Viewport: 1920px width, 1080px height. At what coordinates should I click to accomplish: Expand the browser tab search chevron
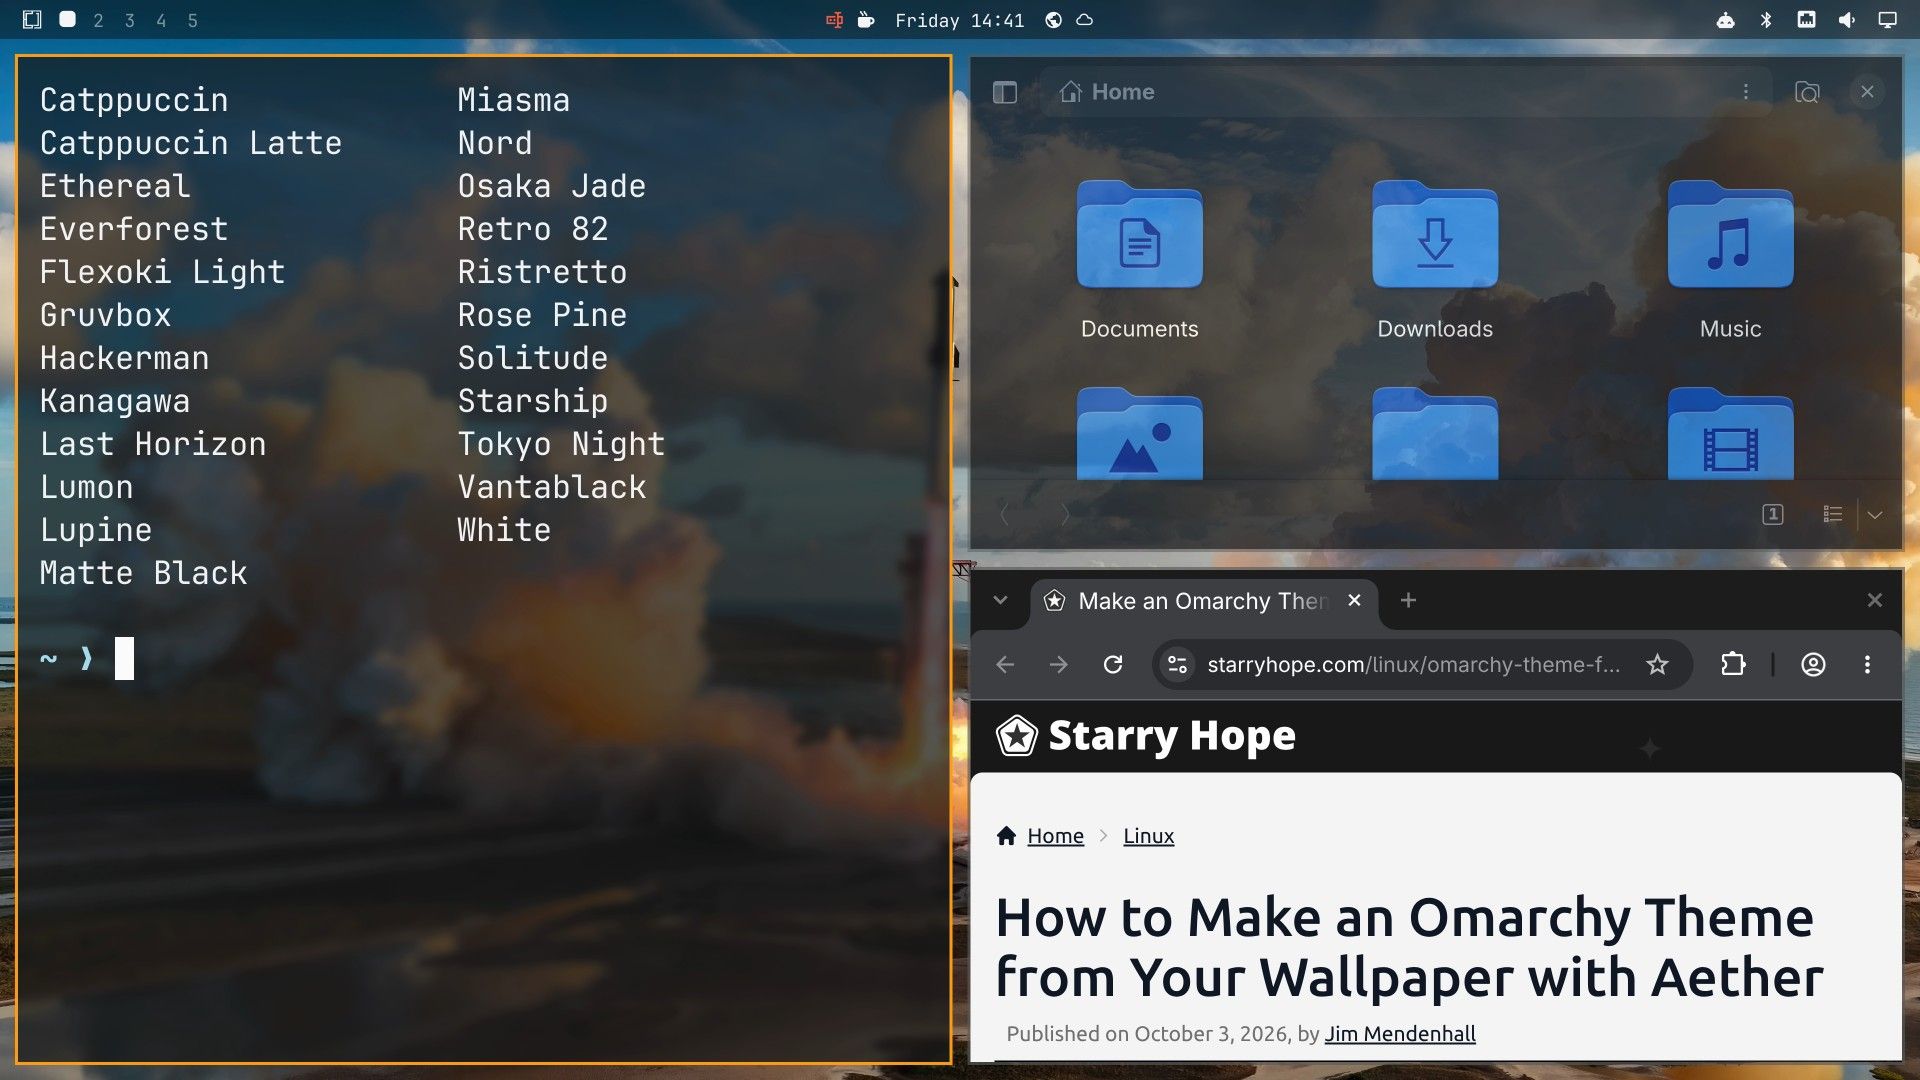point(1000,600)
